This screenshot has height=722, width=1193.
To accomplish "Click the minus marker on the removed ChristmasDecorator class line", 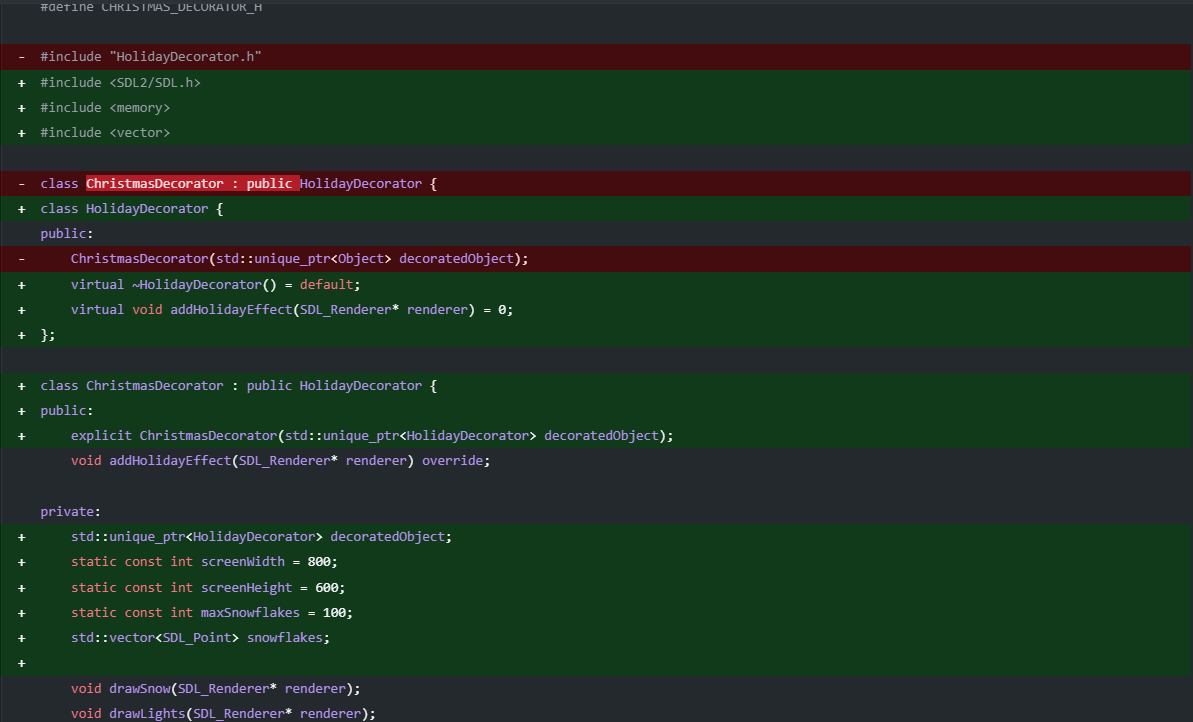I will tap(21, 184).
